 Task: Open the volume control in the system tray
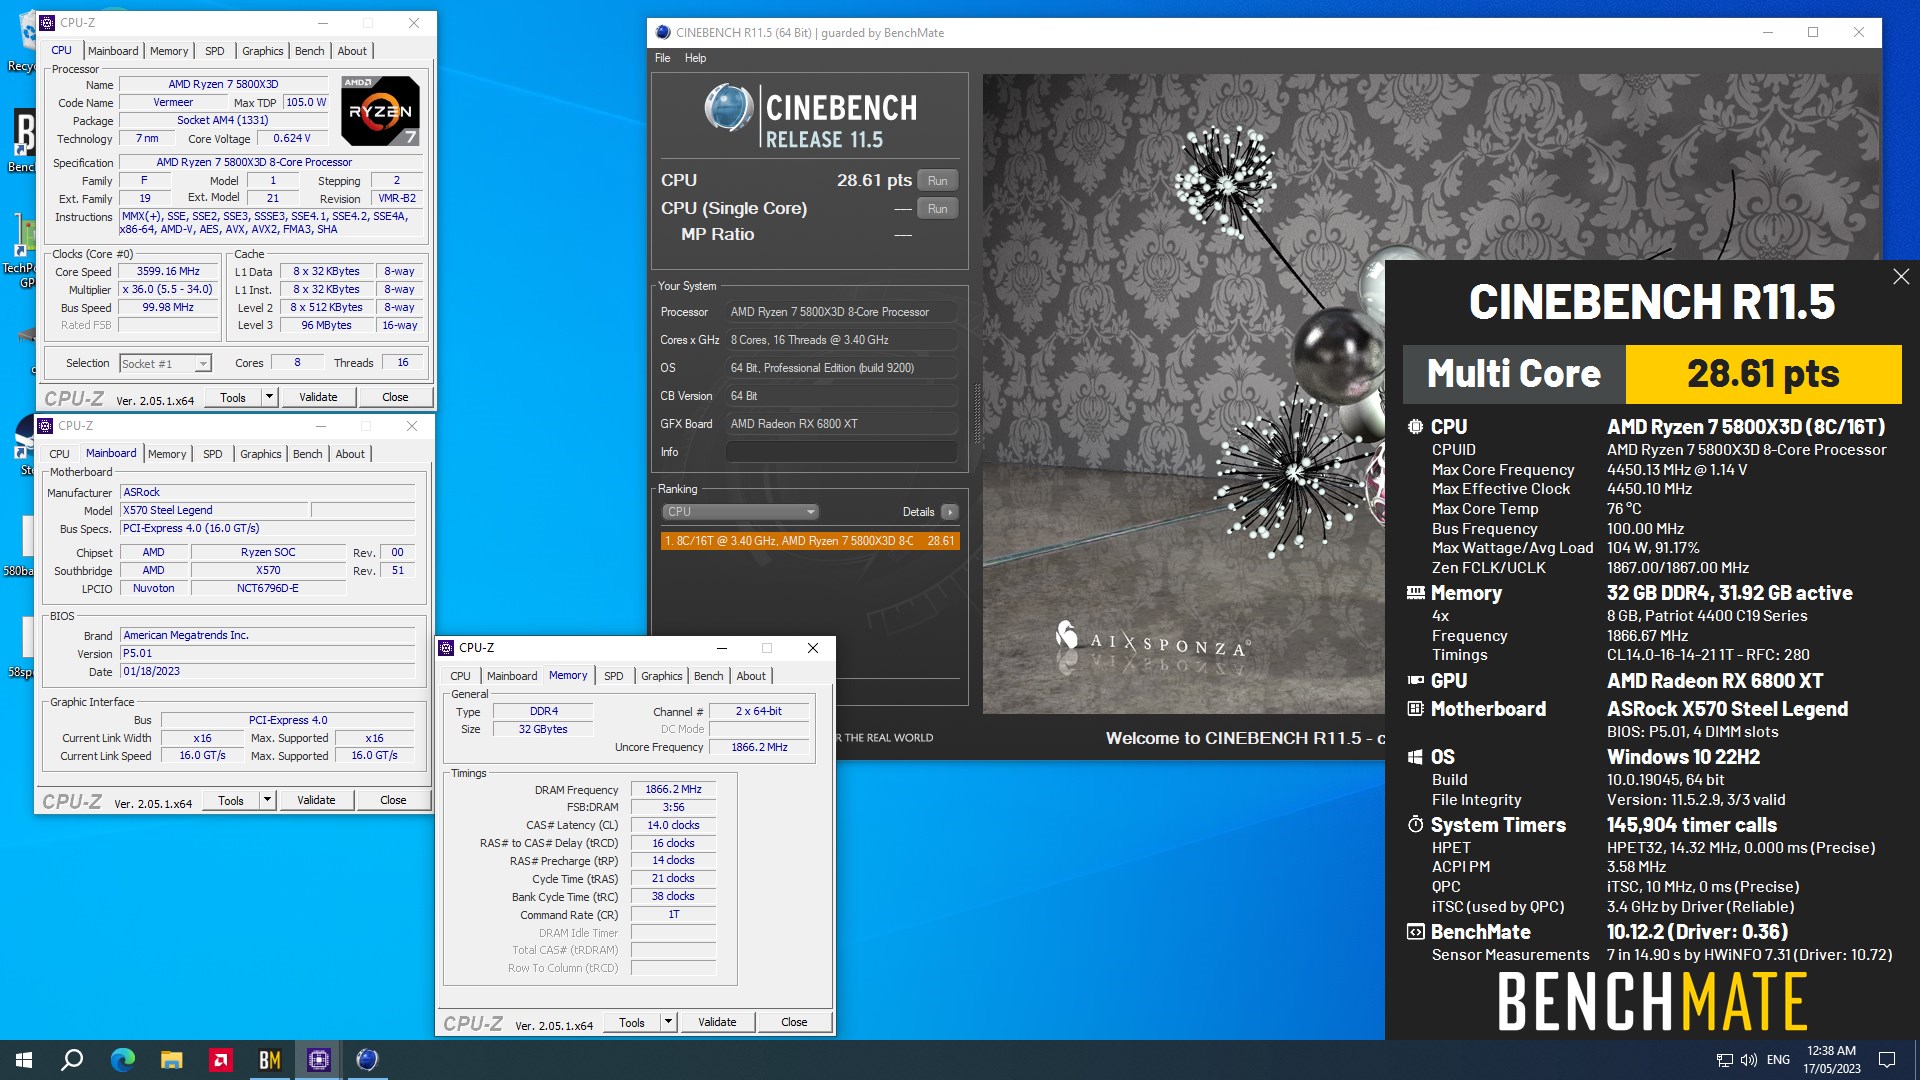click(1749, 1060)
